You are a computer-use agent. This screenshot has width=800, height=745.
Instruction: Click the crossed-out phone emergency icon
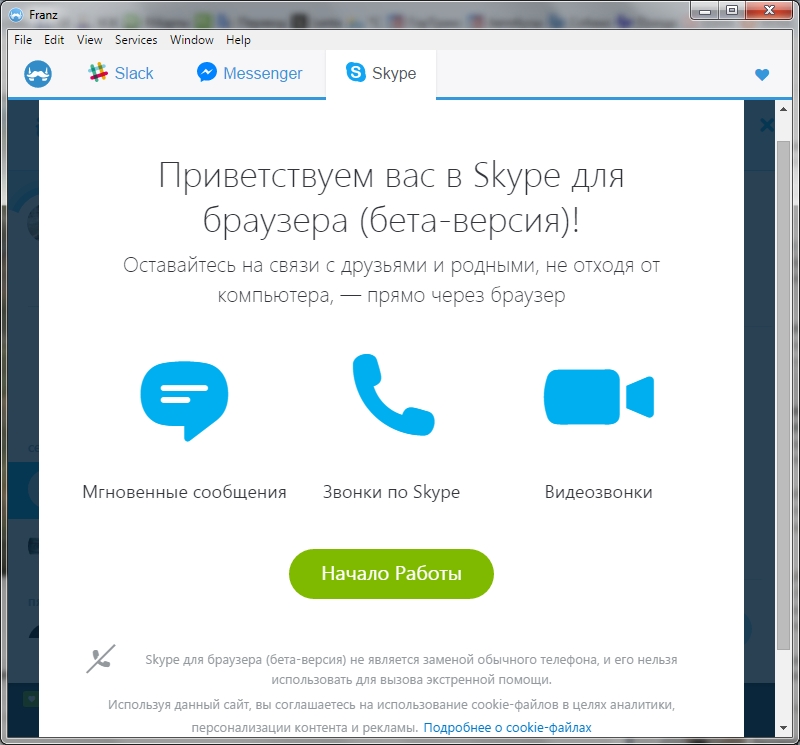(101, 659)
